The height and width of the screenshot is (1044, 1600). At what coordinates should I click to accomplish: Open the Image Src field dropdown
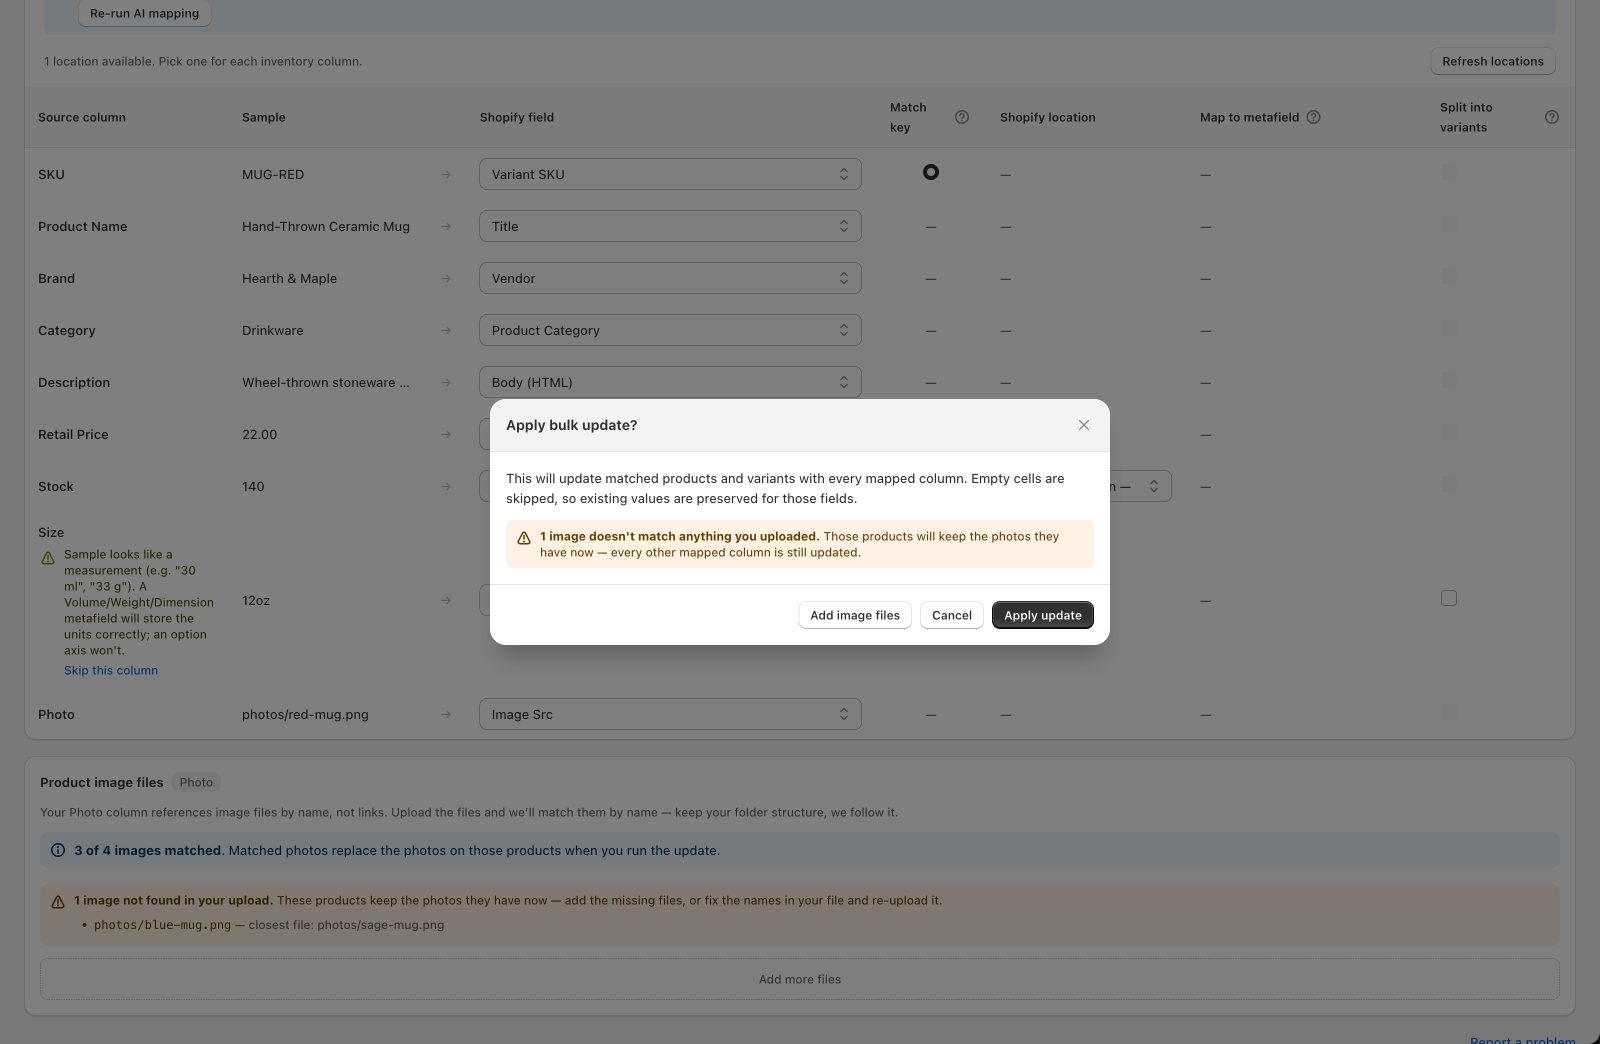670,714
